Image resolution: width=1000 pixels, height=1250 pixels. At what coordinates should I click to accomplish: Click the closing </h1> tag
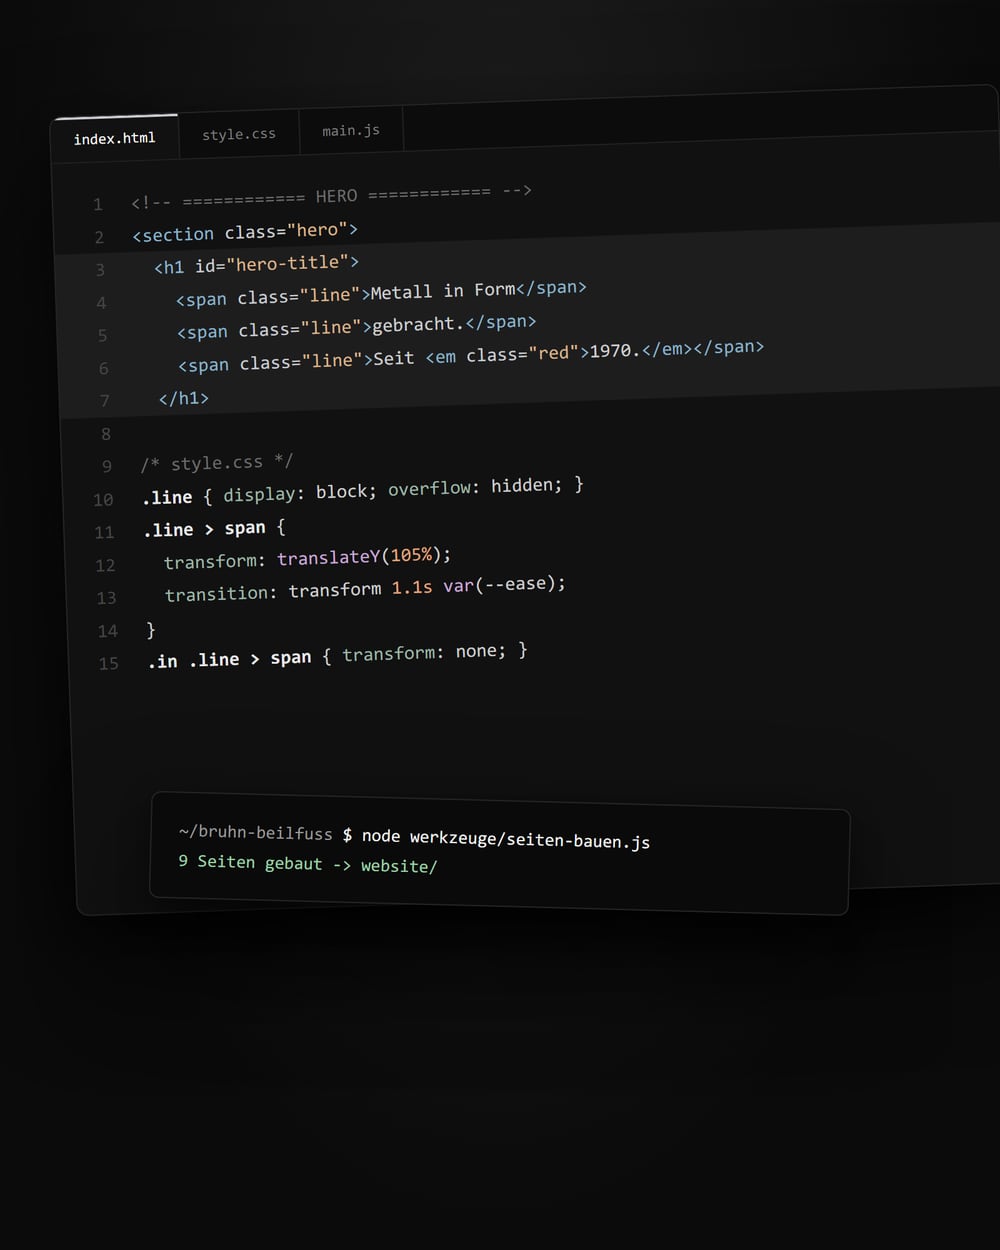coord(184,399)
